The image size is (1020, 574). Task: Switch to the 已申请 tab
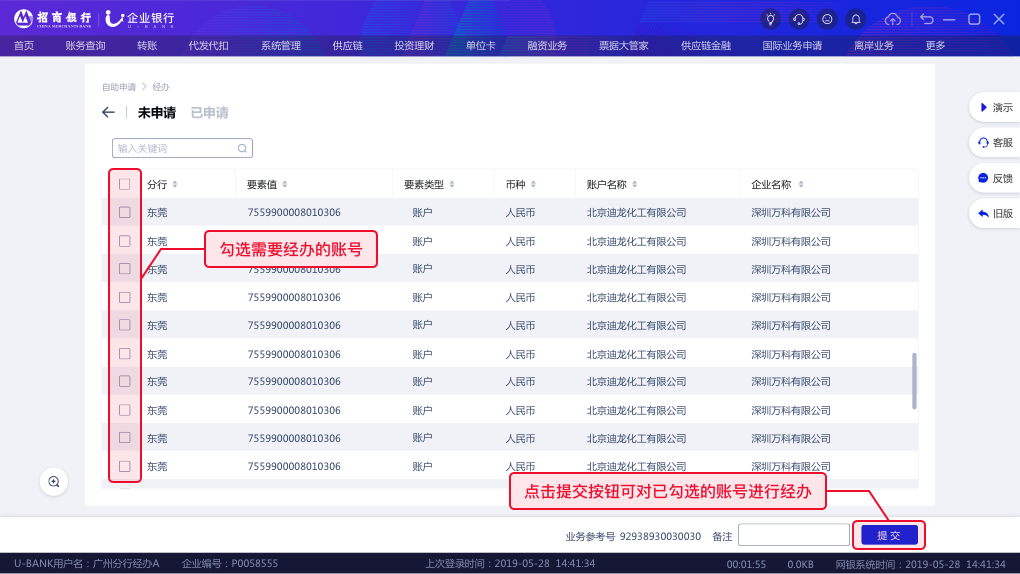coord(209,113)
